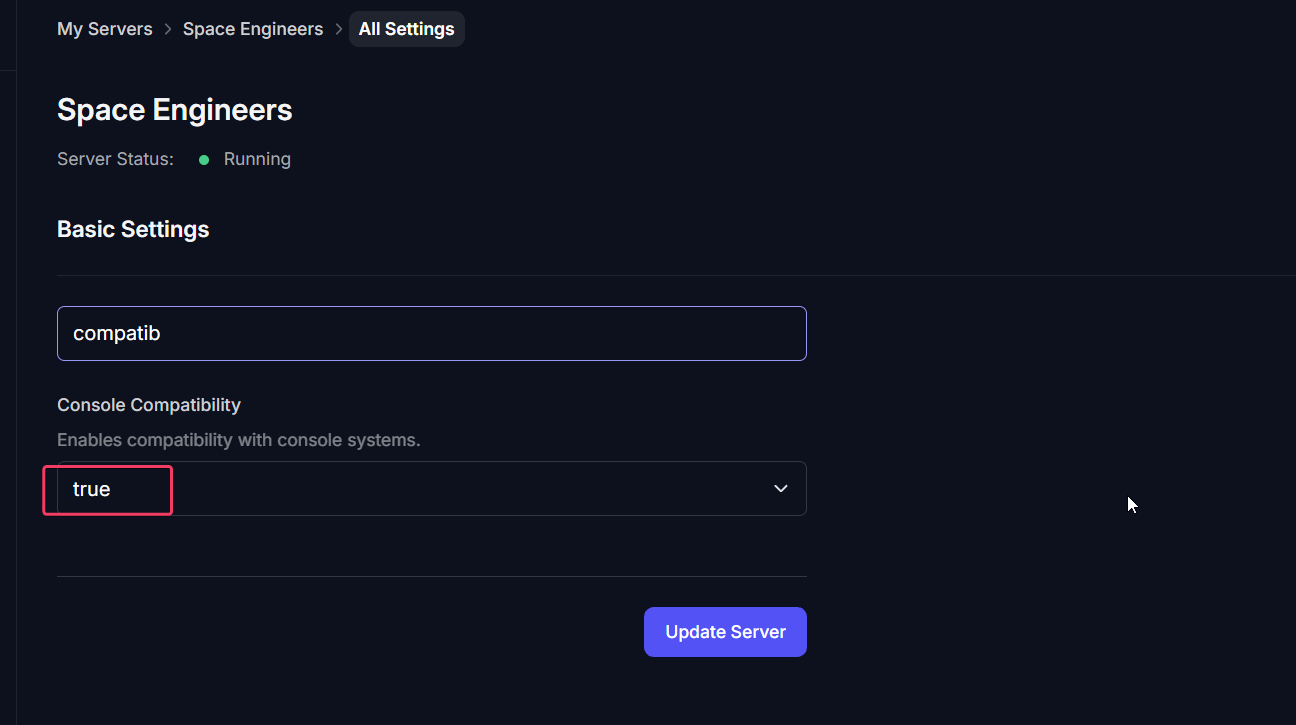The height and width of the screenshot is (725, 1296).
Task: Navigate to Space Engineers via the breadcrumb
Action: tap(252, 29)
